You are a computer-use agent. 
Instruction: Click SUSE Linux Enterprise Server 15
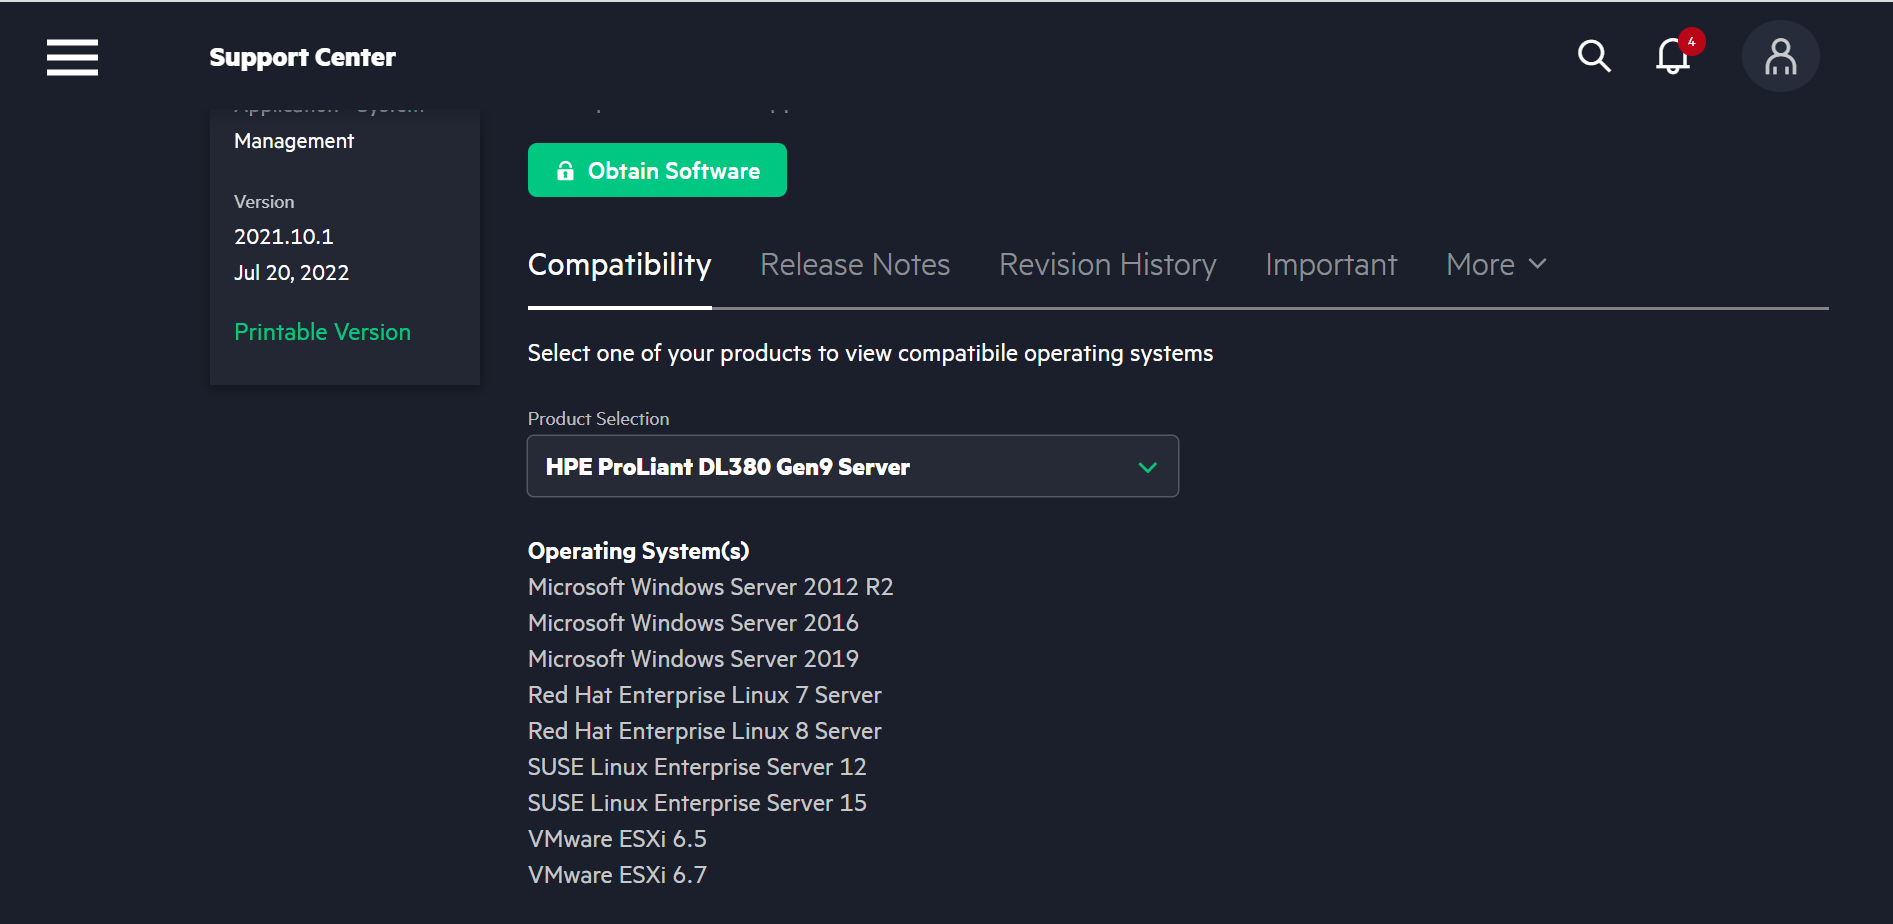pos(697,803)
